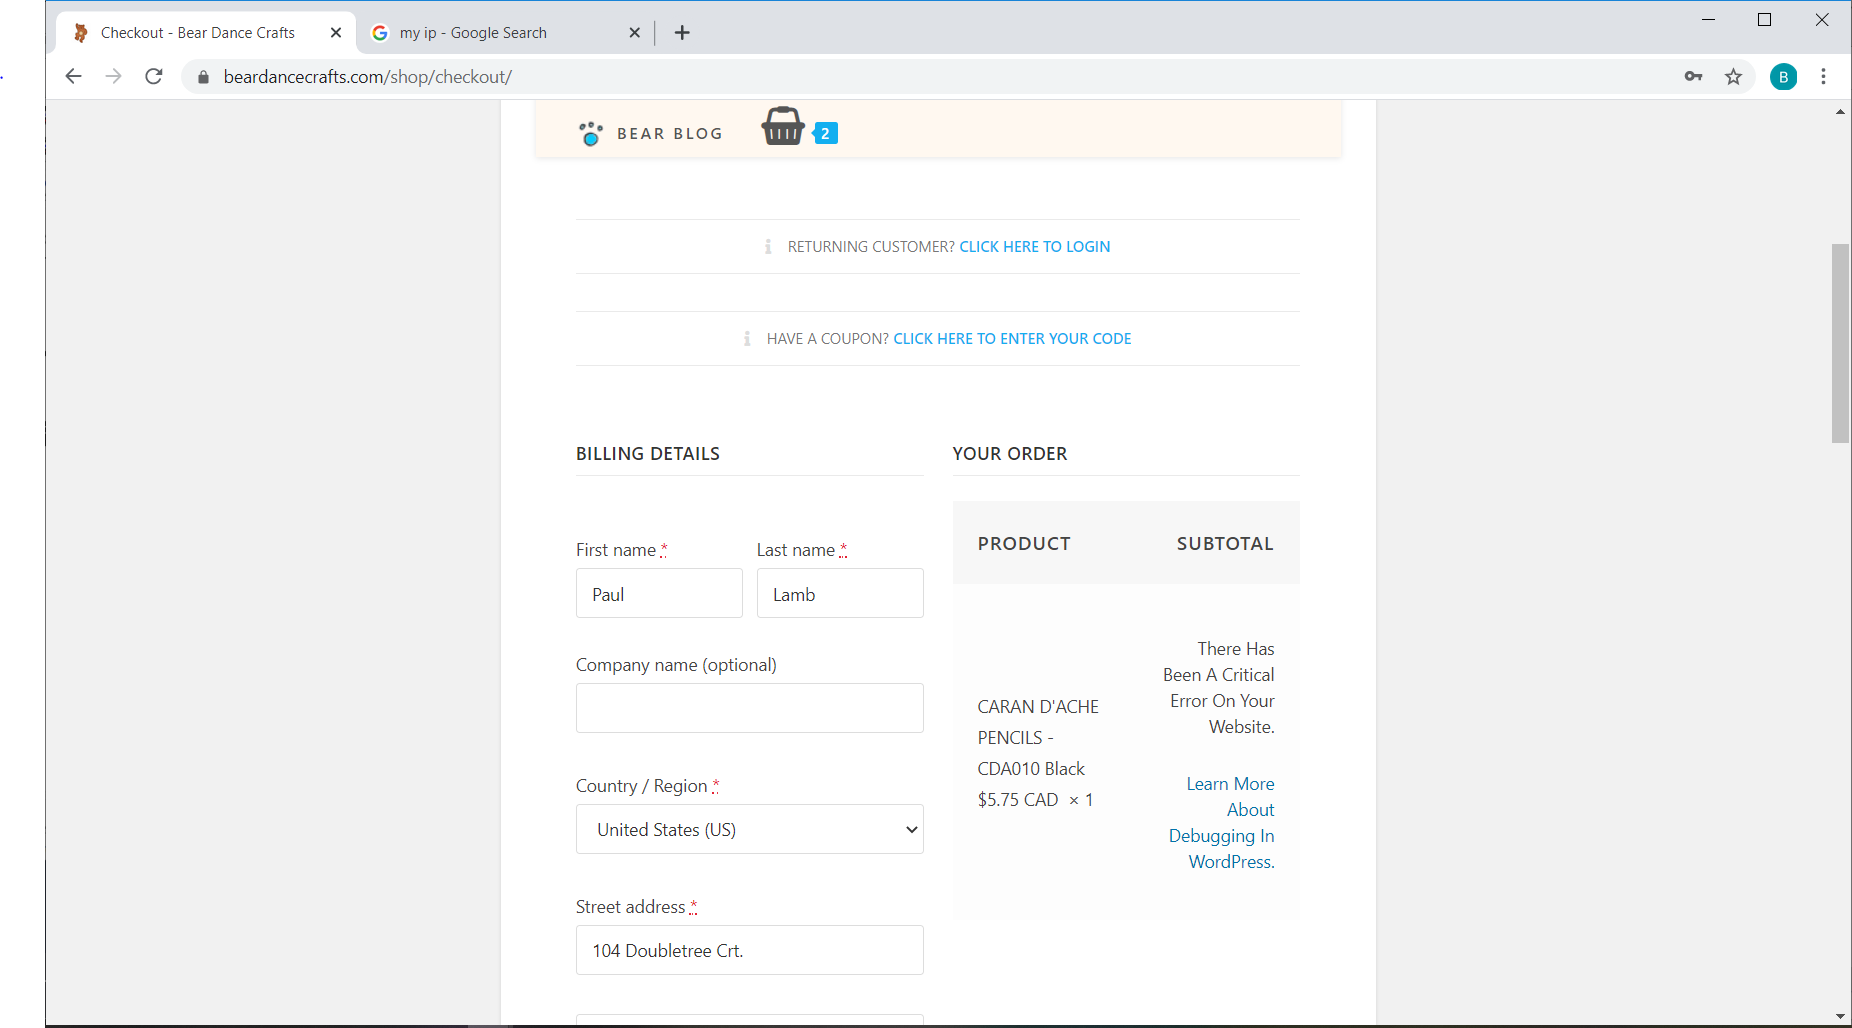
Task: Open a new browser tab
Action: tap(682, 33)
